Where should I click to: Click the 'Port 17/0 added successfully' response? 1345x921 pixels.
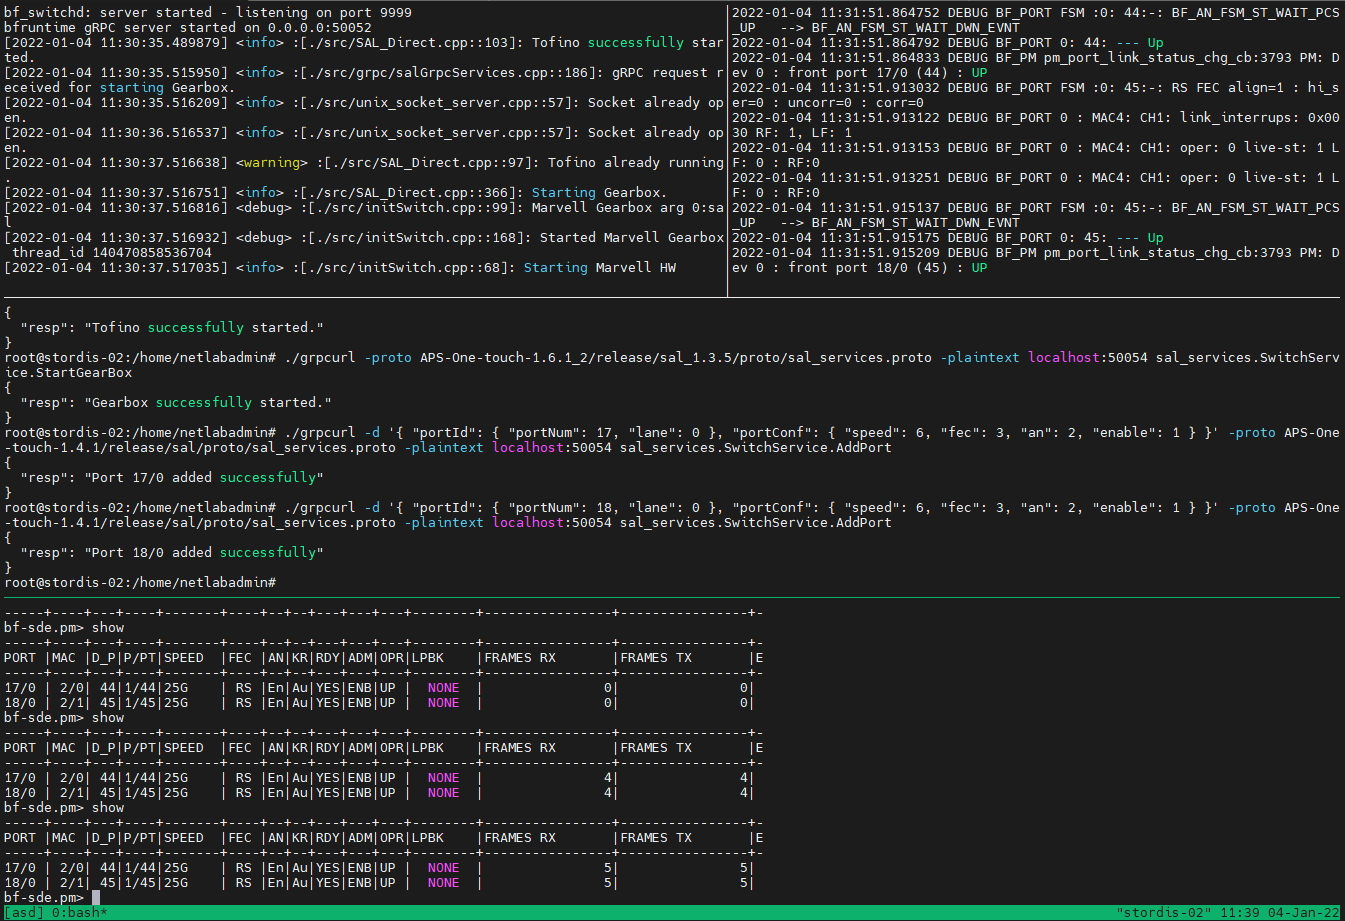click(x=204, y=478)
